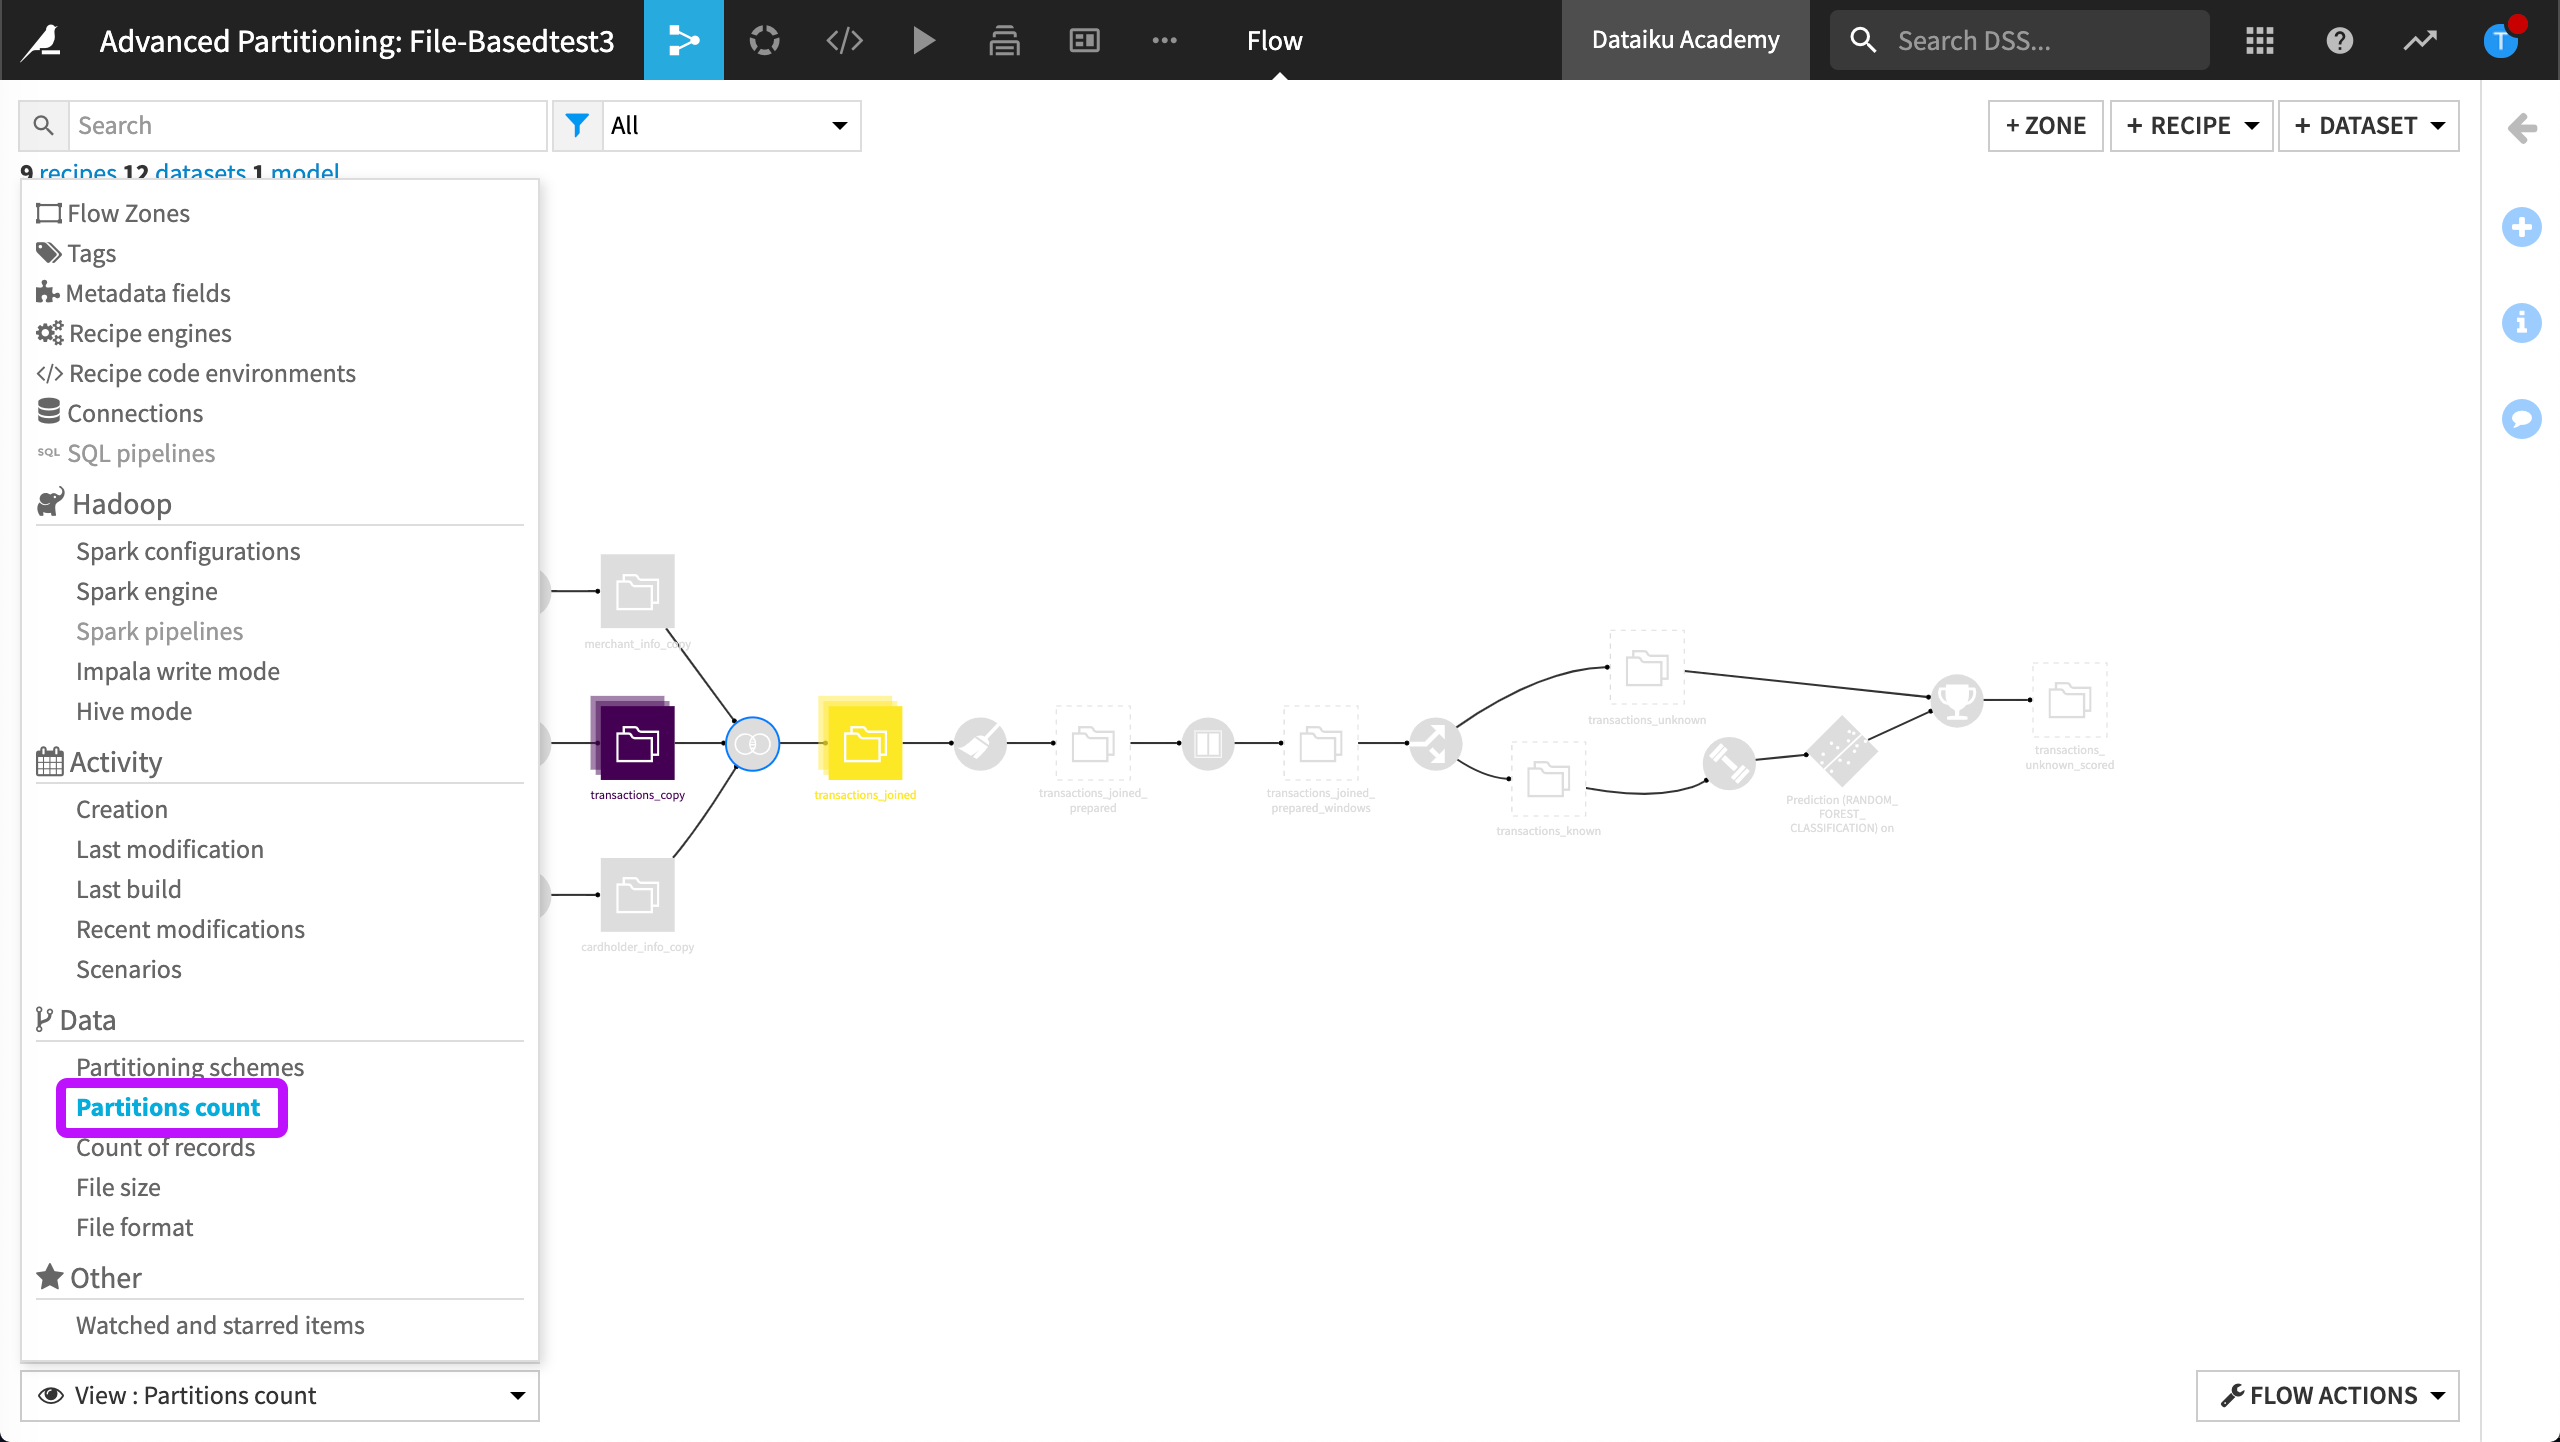Expand the FLOW ACTIONS menu

coord(2326,1395)
